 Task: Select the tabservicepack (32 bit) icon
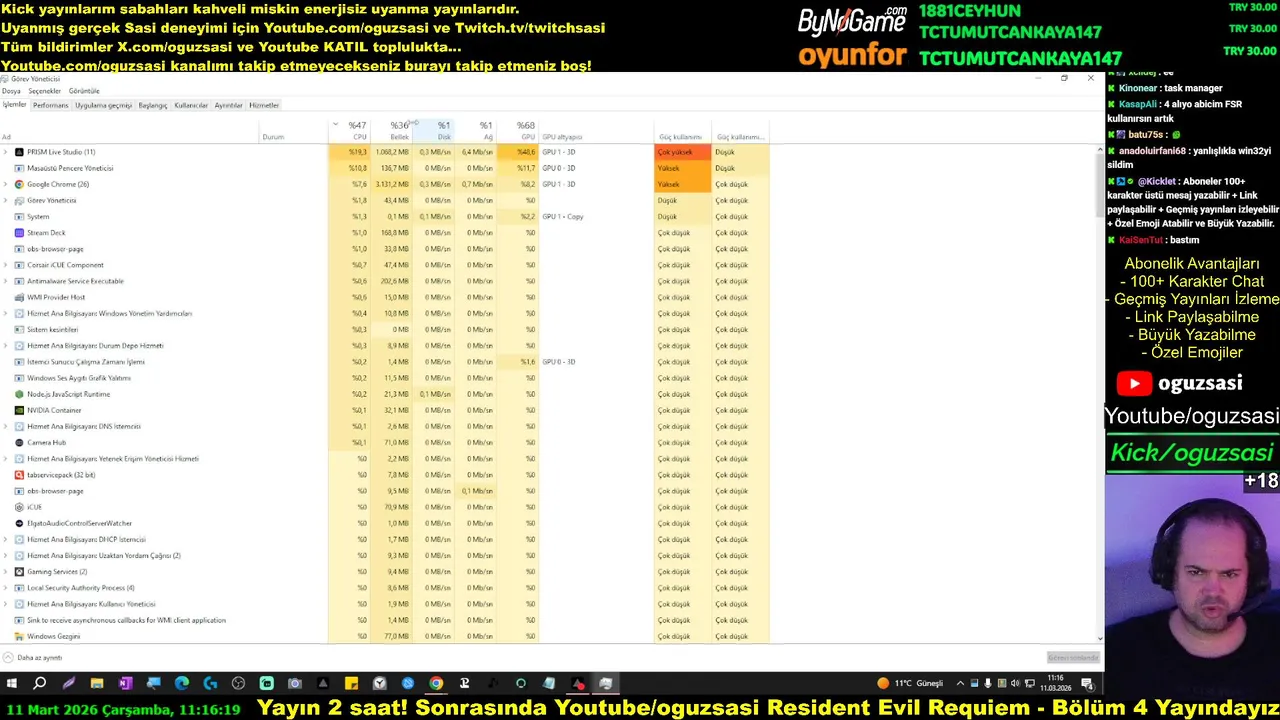tap(19, 475)
